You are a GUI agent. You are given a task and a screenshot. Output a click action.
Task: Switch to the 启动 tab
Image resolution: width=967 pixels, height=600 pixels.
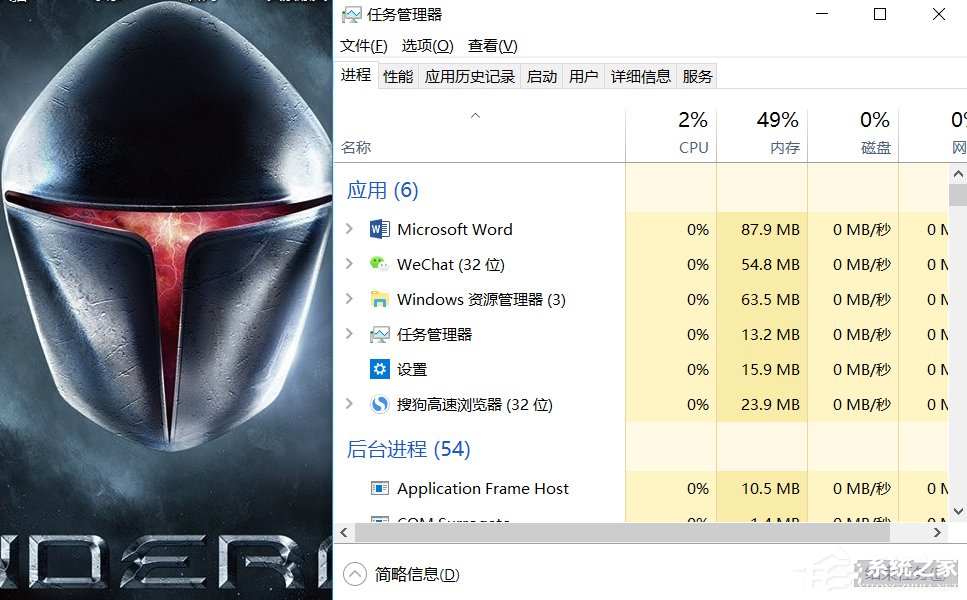[541, 75]
